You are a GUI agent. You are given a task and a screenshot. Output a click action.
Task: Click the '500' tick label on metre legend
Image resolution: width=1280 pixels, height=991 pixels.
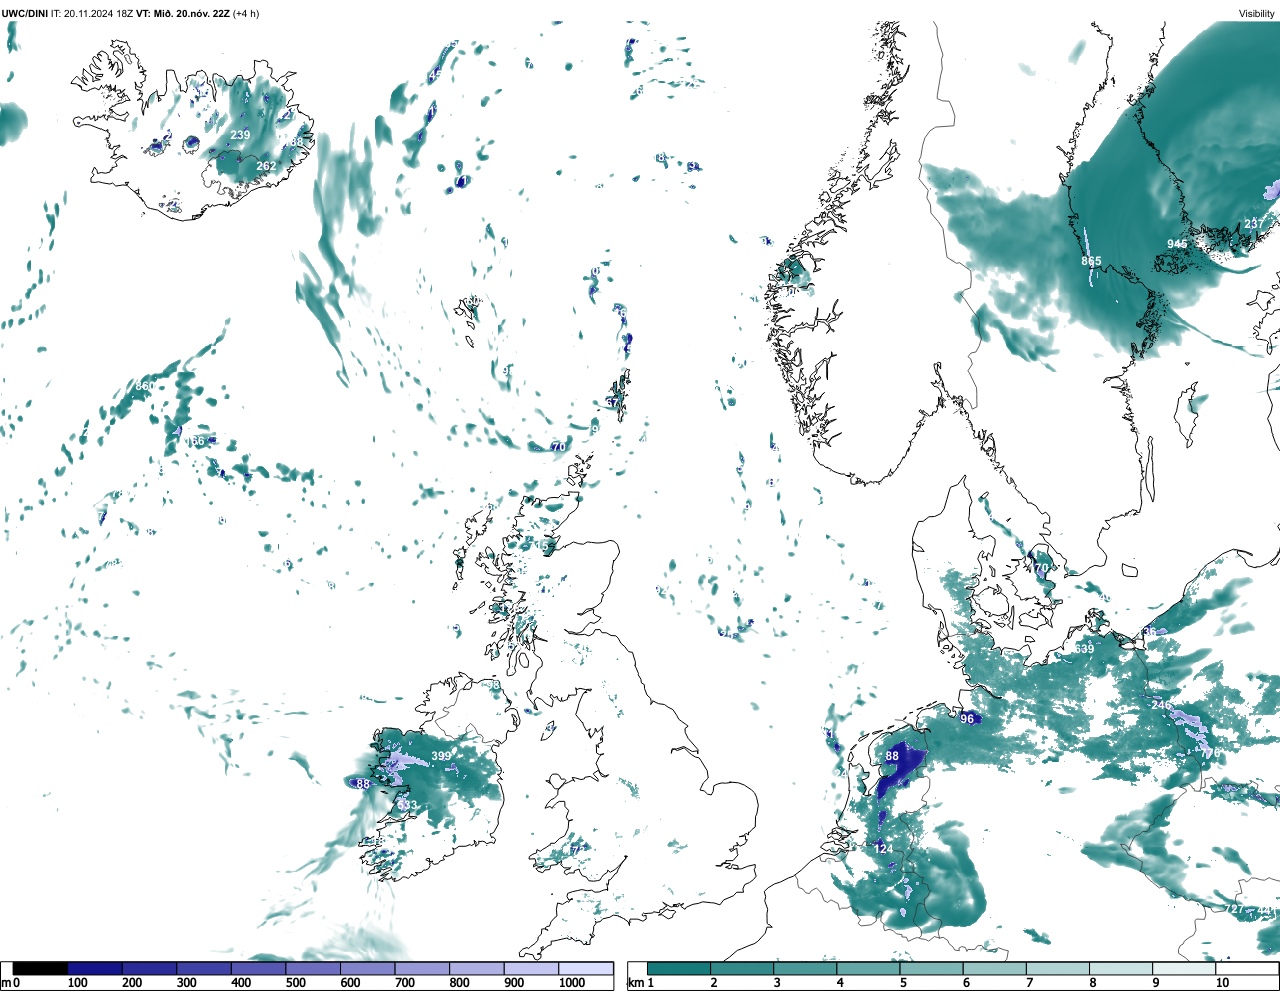click(295, 984)
